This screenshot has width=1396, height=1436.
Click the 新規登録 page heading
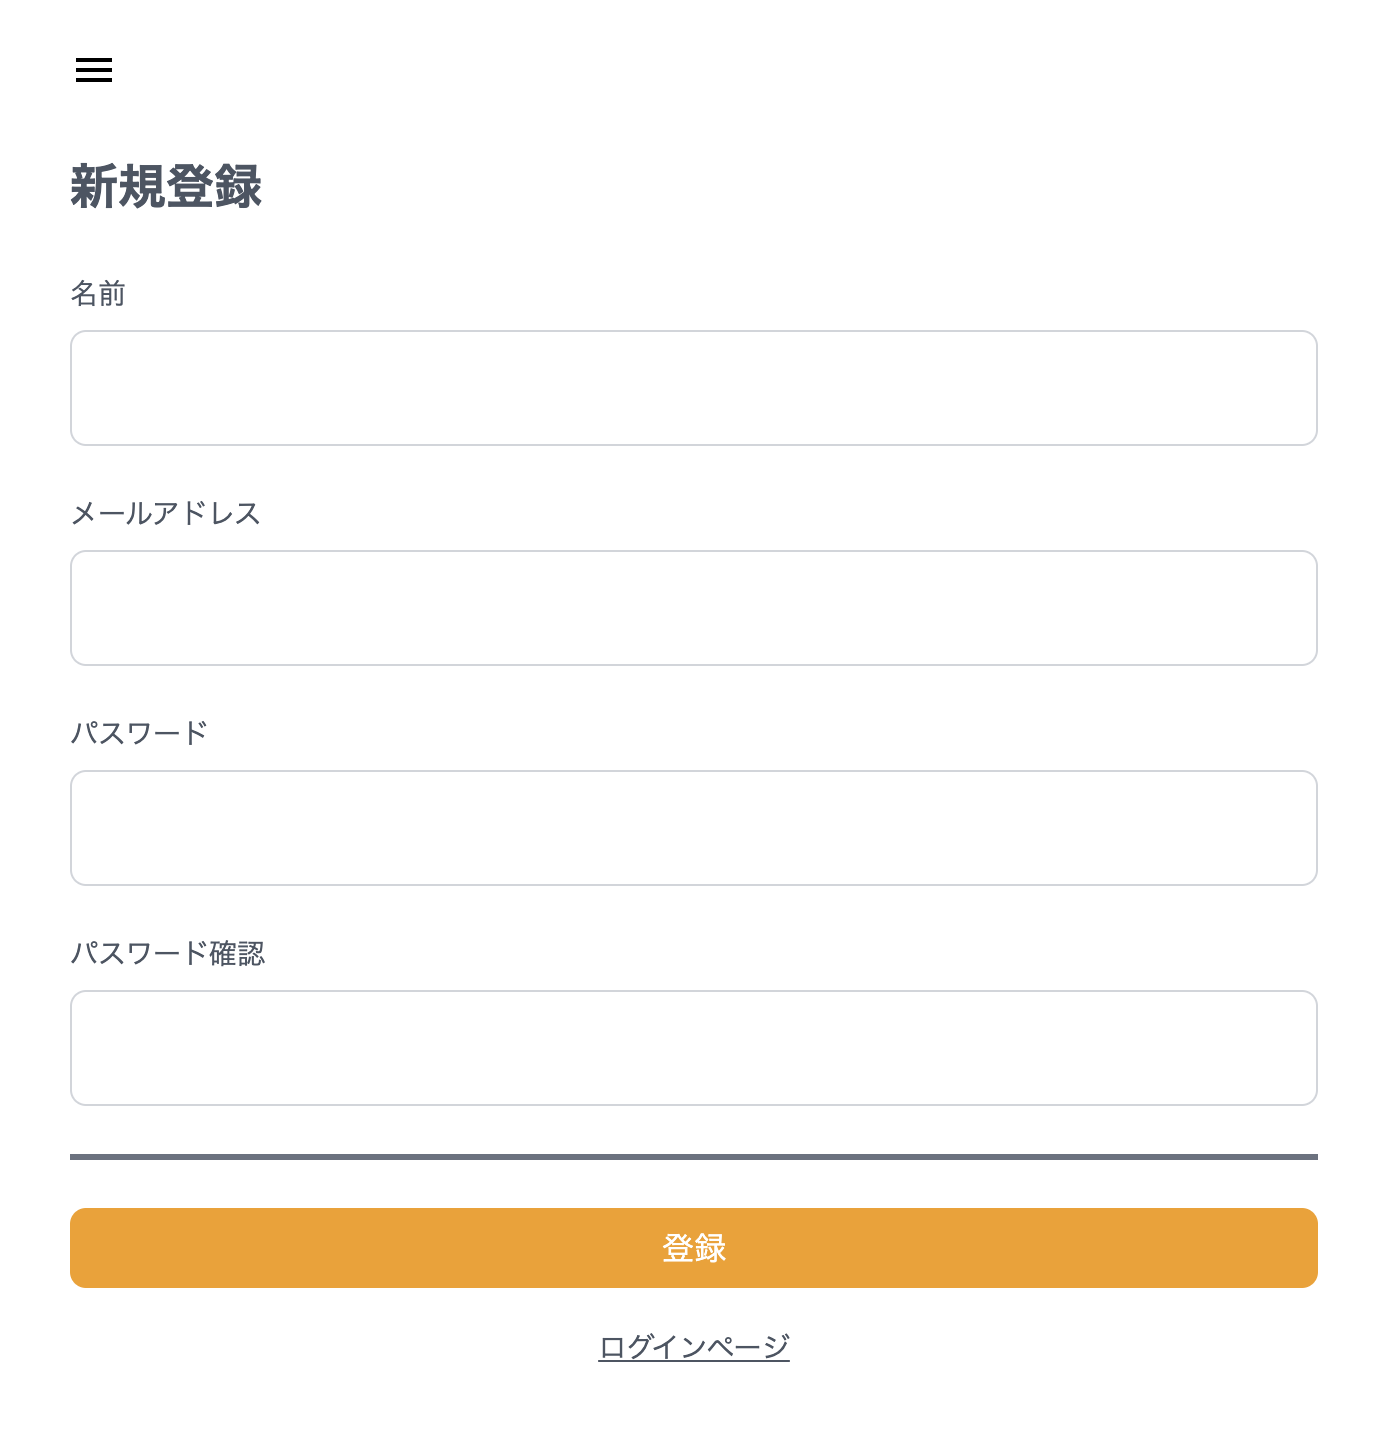(x=166, y=187)
